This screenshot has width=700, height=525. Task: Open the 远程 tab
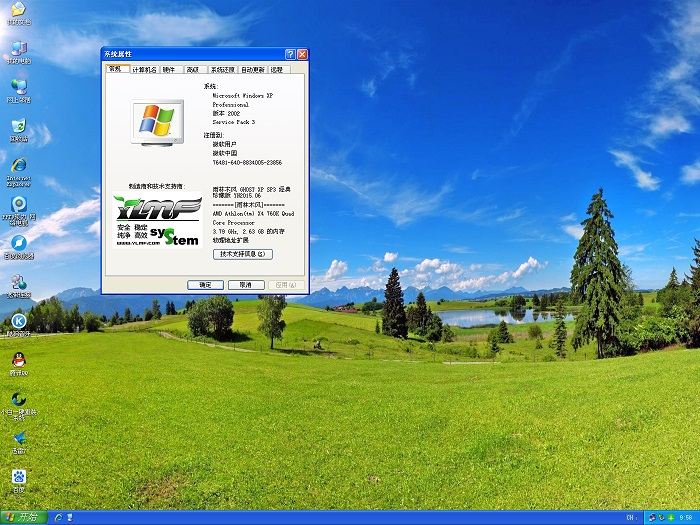277,70
